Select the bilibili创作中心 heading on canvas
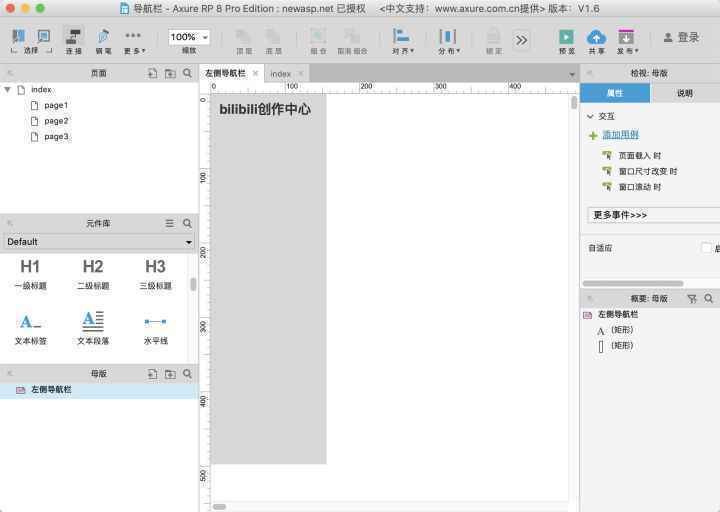The image size is (720, 512). click(x=265, y=109)
